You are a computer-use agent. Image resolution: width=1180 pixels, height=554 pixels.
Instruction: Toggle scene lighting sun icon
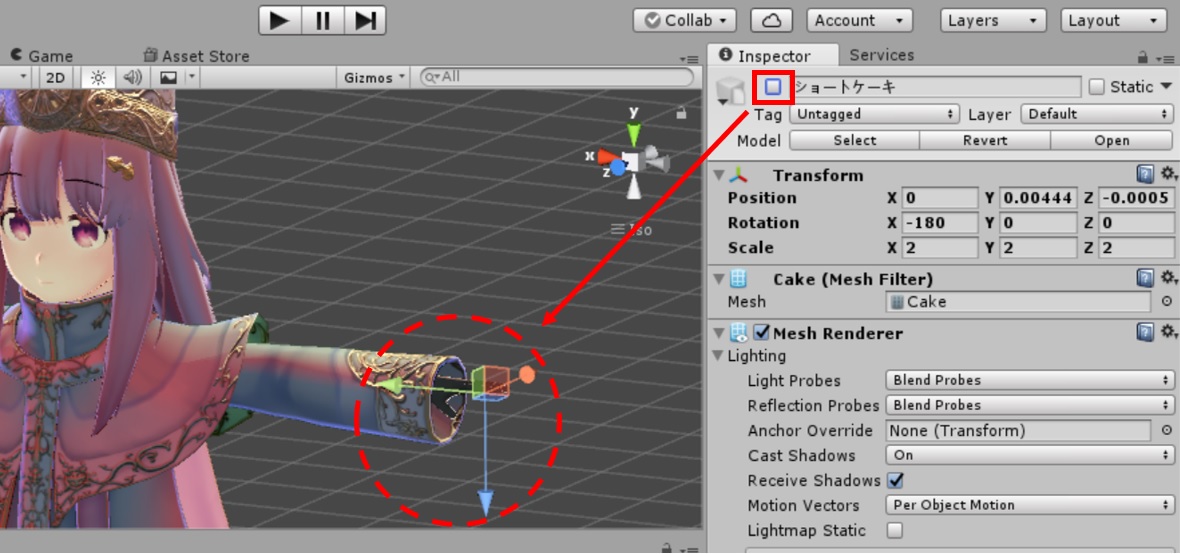coord(99,77)
